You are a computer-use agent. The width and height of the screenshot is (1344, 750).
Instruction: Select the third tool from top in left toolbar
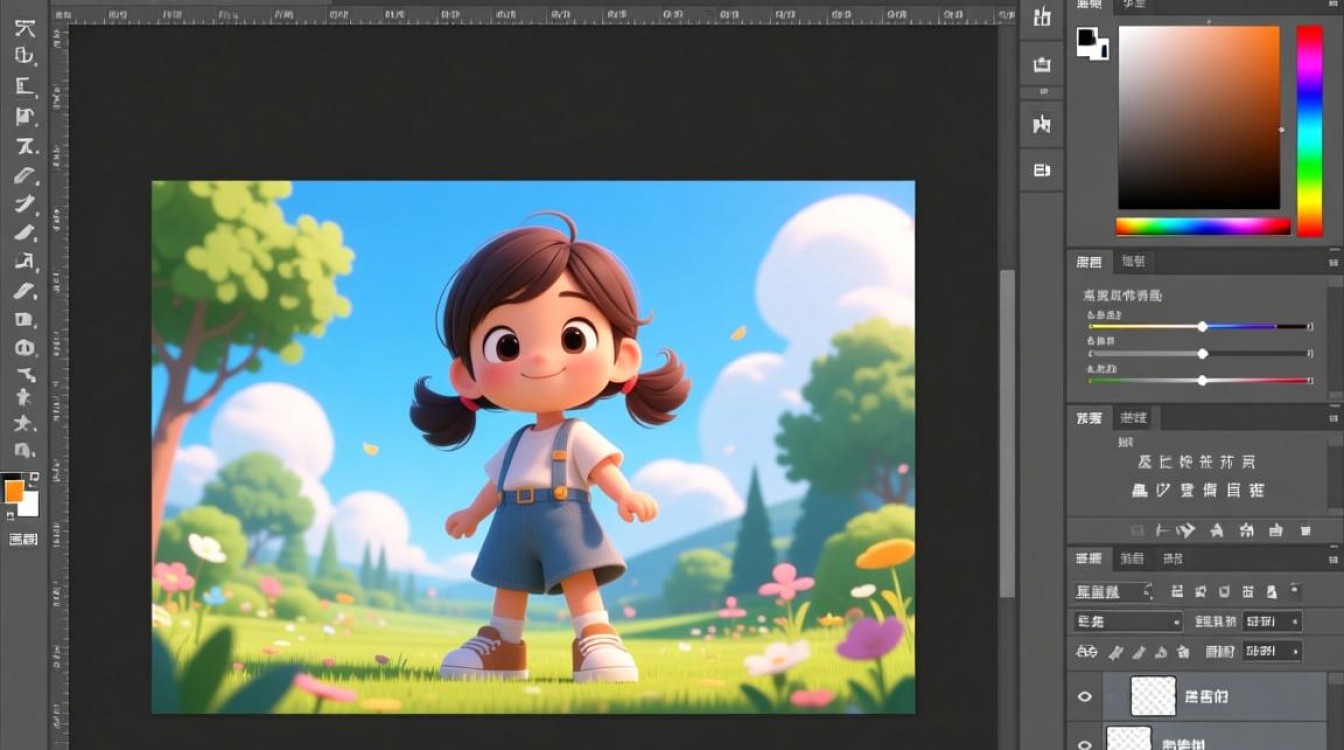[25, 86]
